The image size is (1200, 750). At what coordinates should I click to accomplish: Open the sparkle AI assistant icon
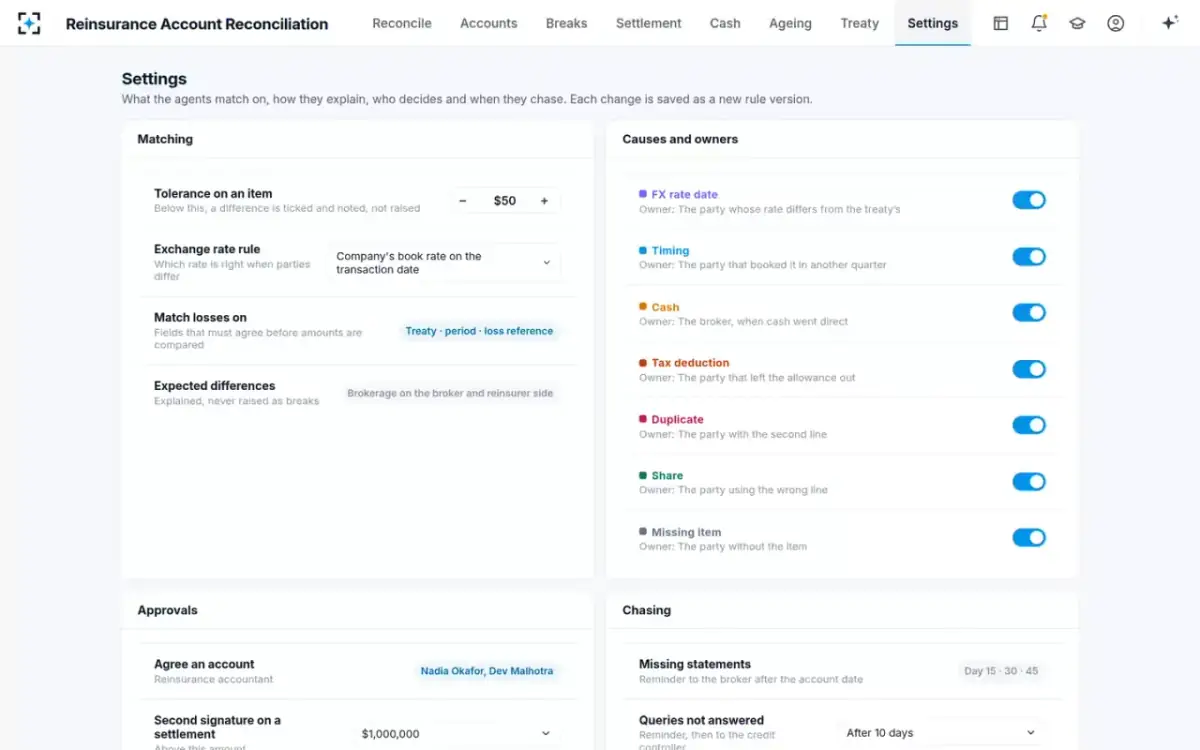coord(1170,23)
